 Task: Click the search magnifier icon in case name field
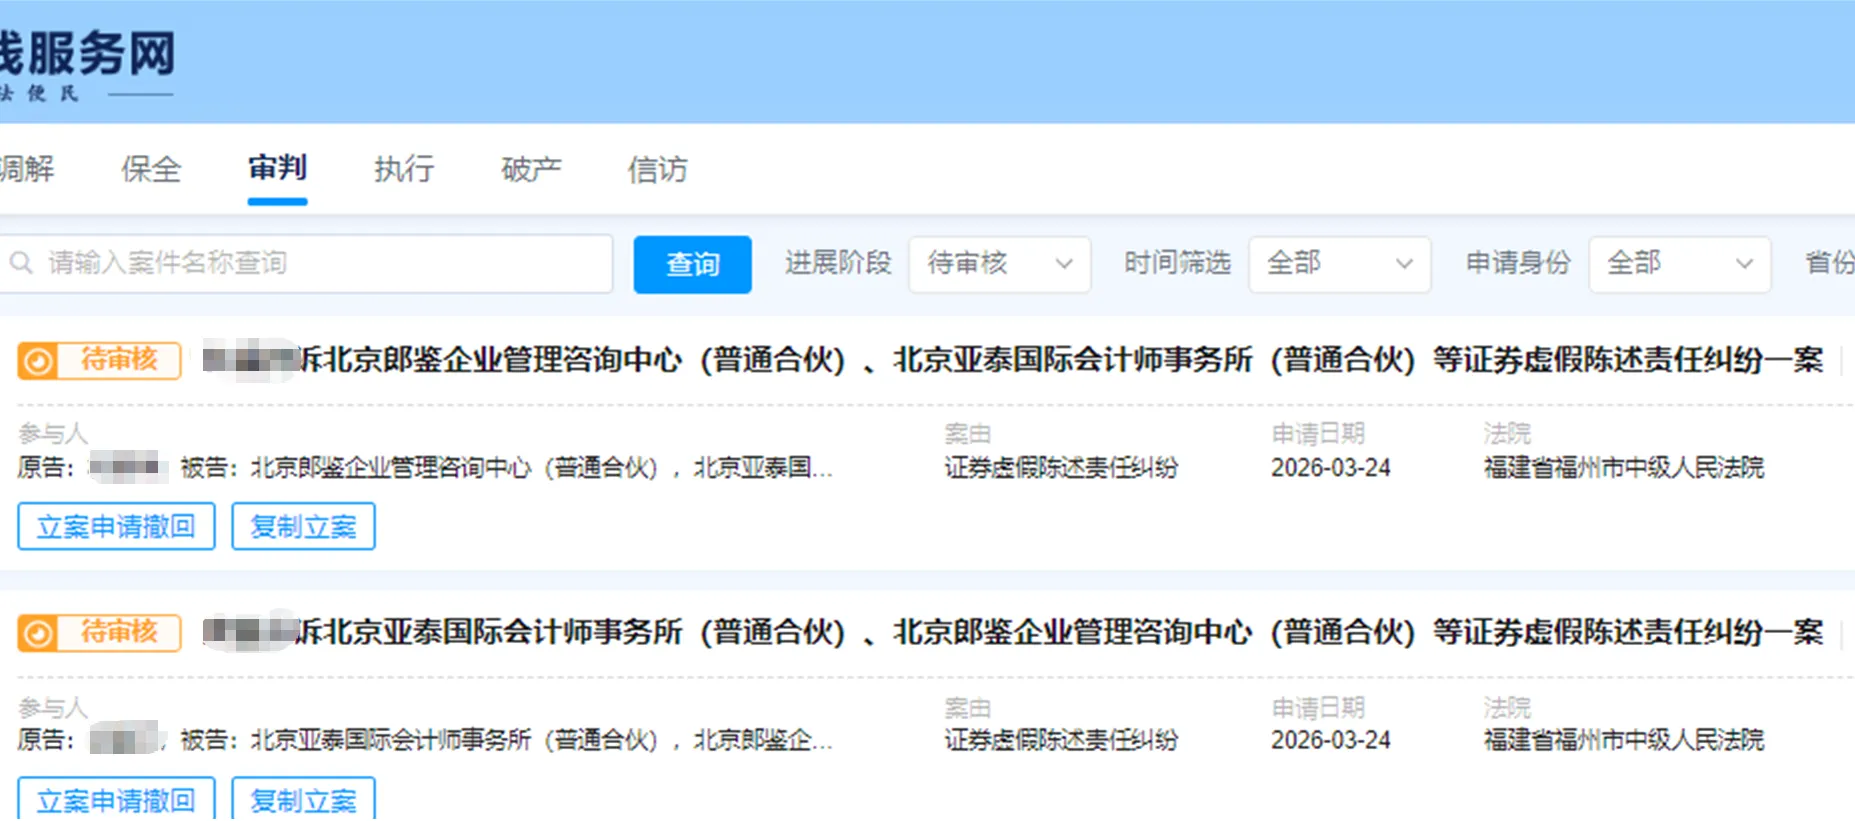pos(21,263)
